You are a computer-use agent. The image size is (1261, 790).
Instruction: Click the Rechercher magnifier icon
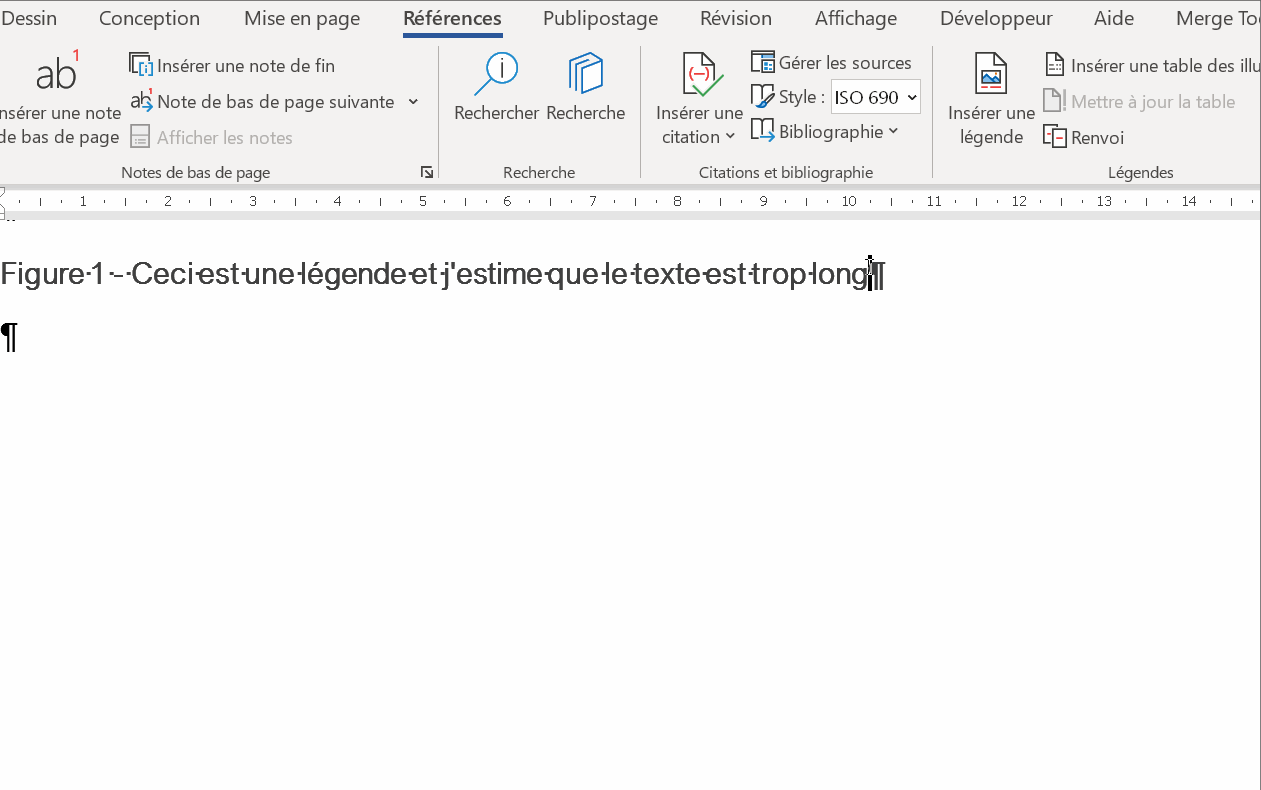point(496,74)
